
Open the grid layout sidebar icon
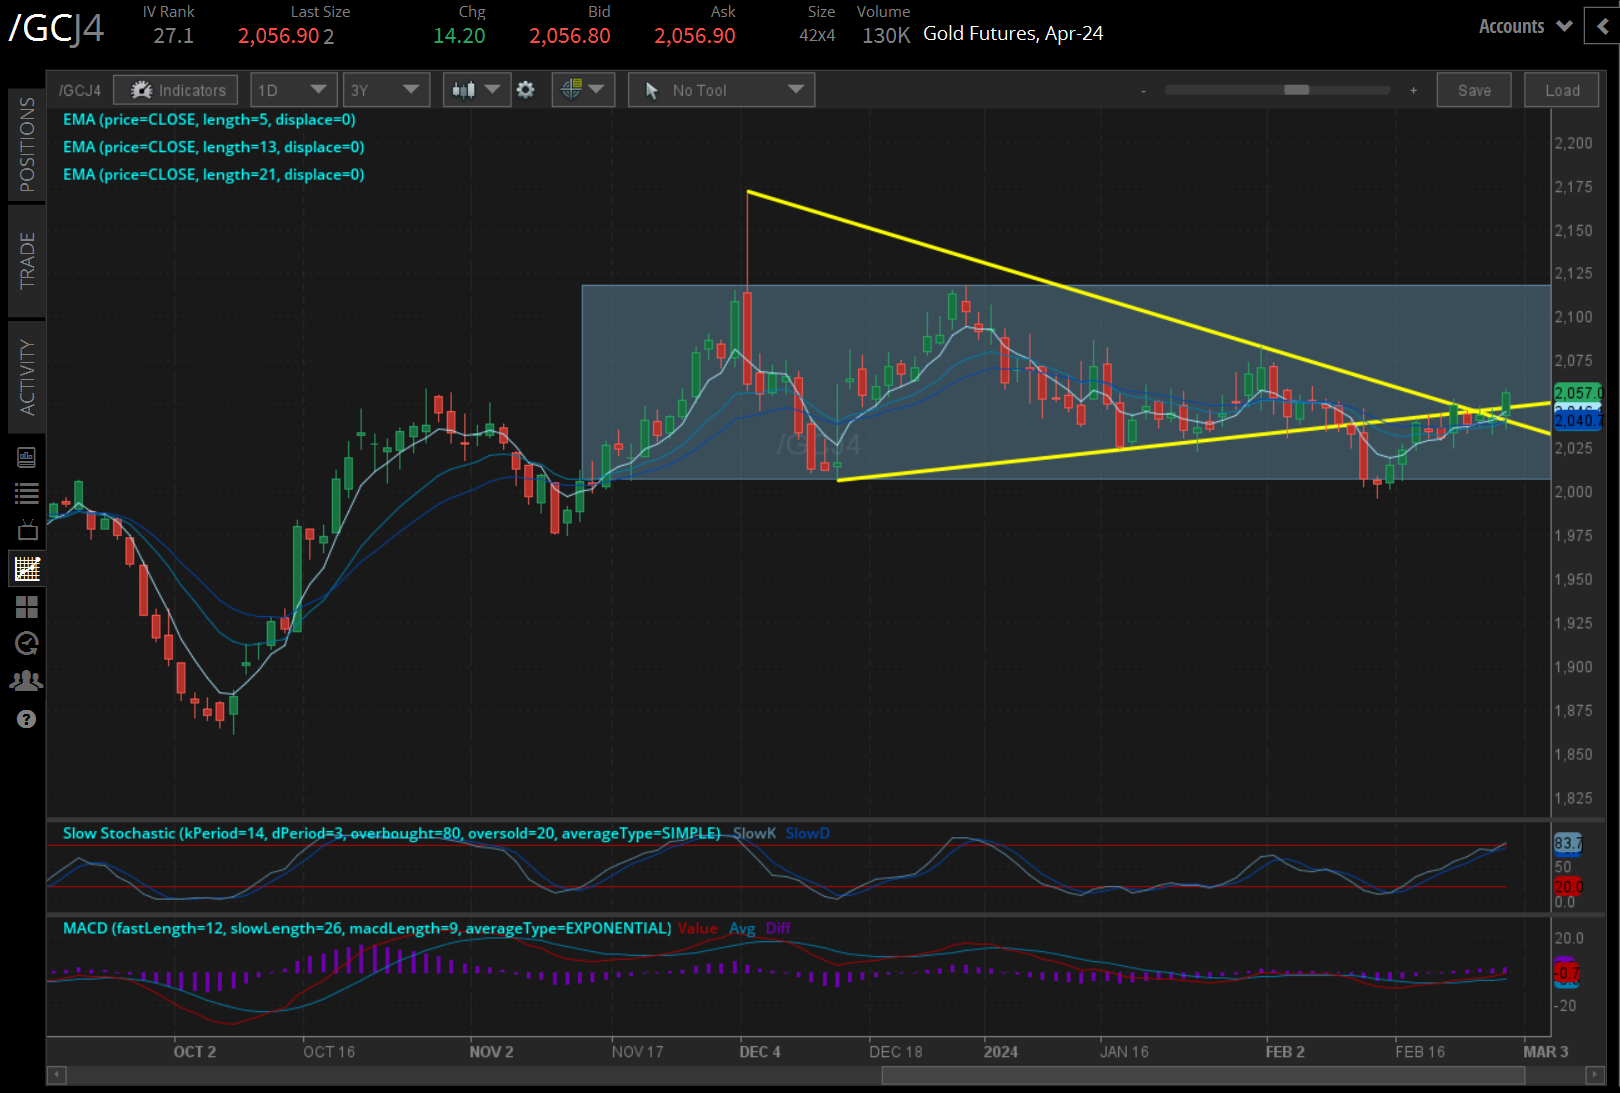click(27, 607)
